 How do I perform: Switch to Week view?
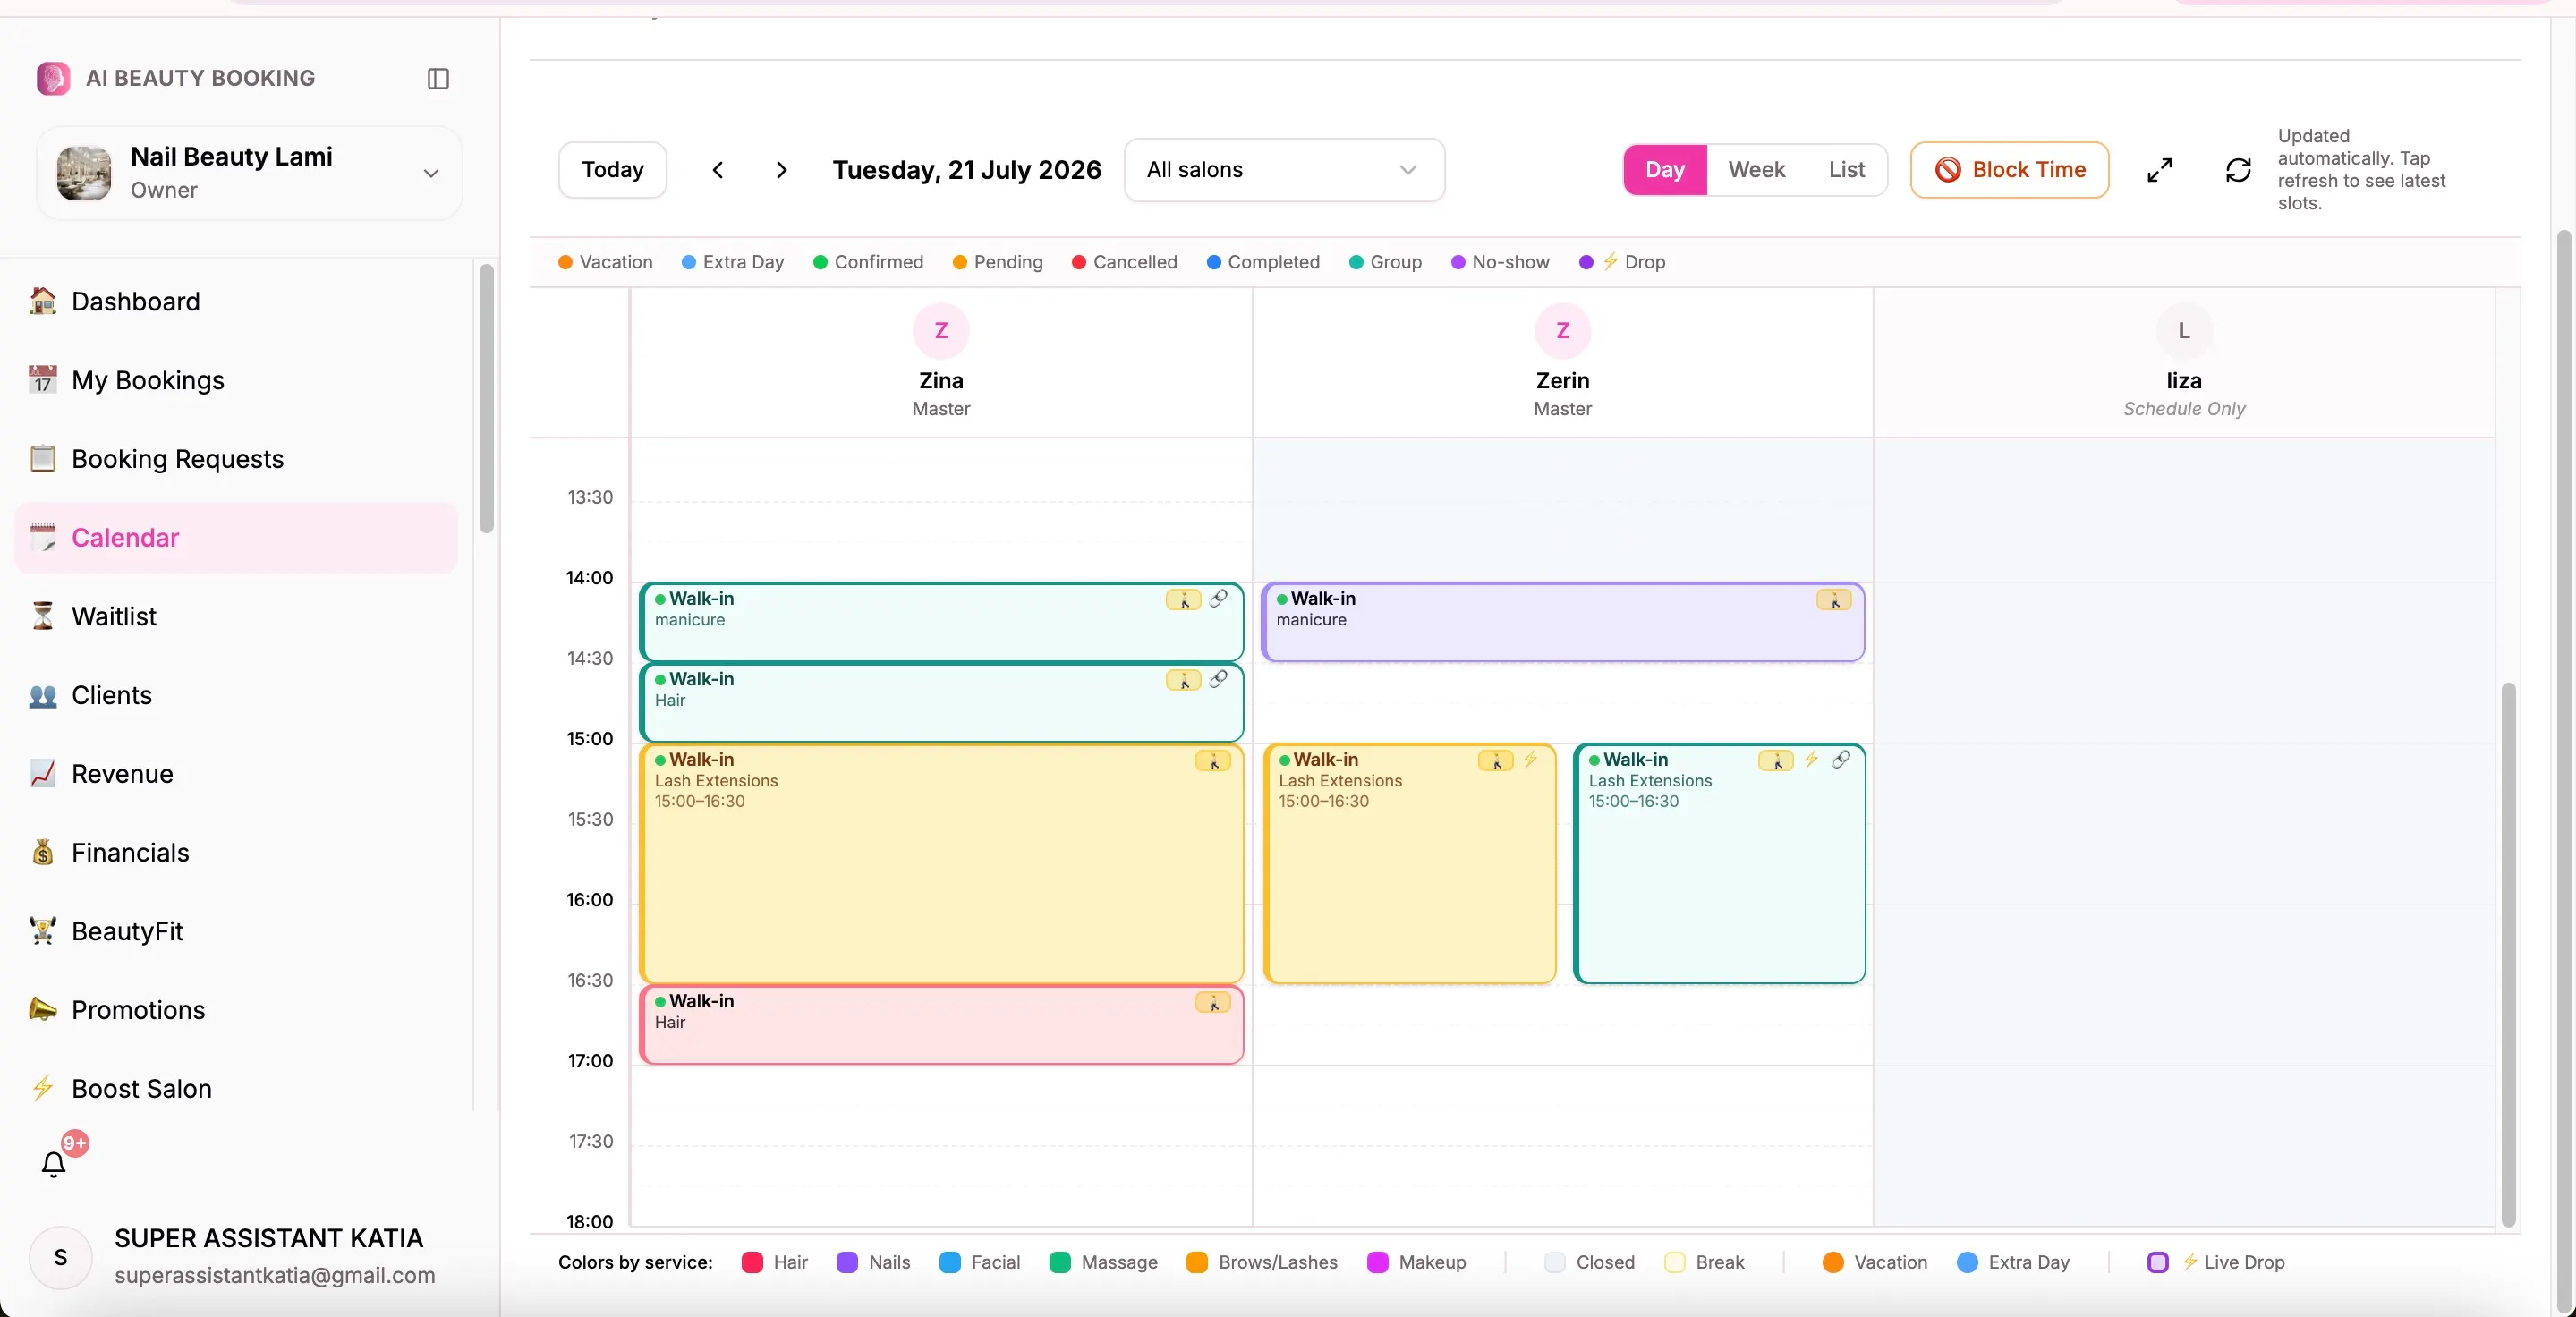(1757, 170)
